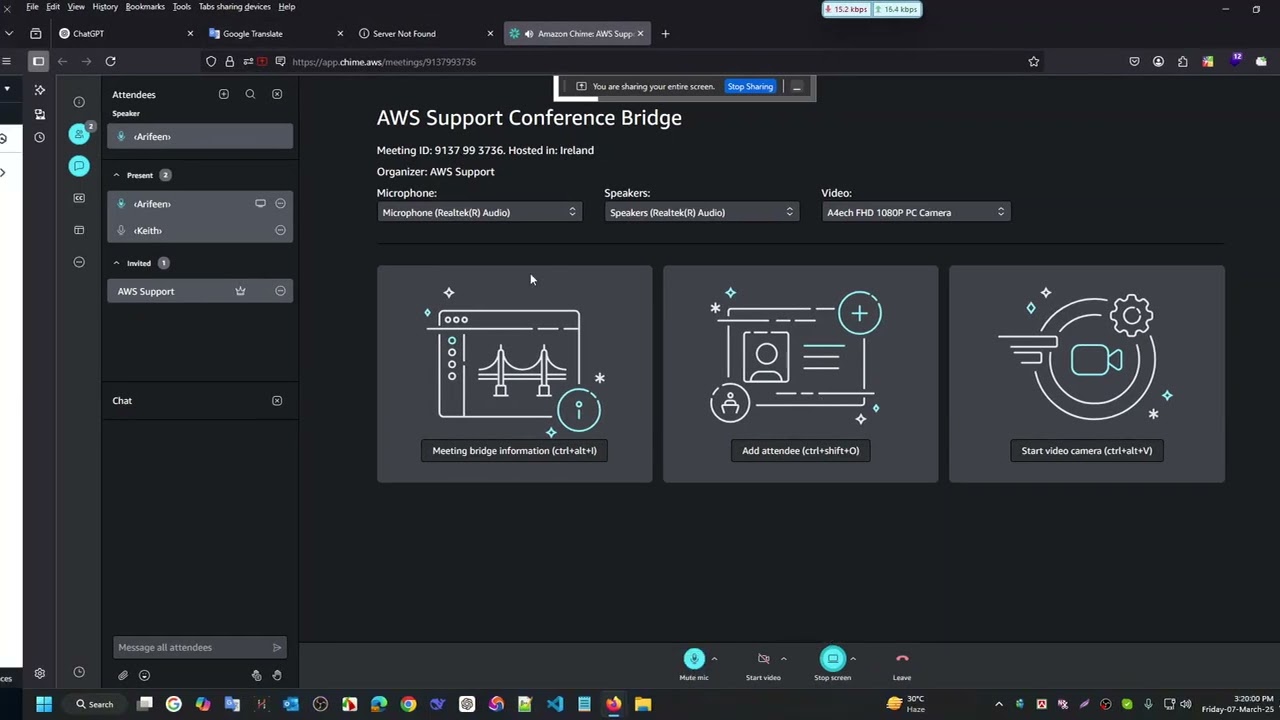Toggle the attendees panel icon
1280x720 pixels.
[x=79, y=134]
